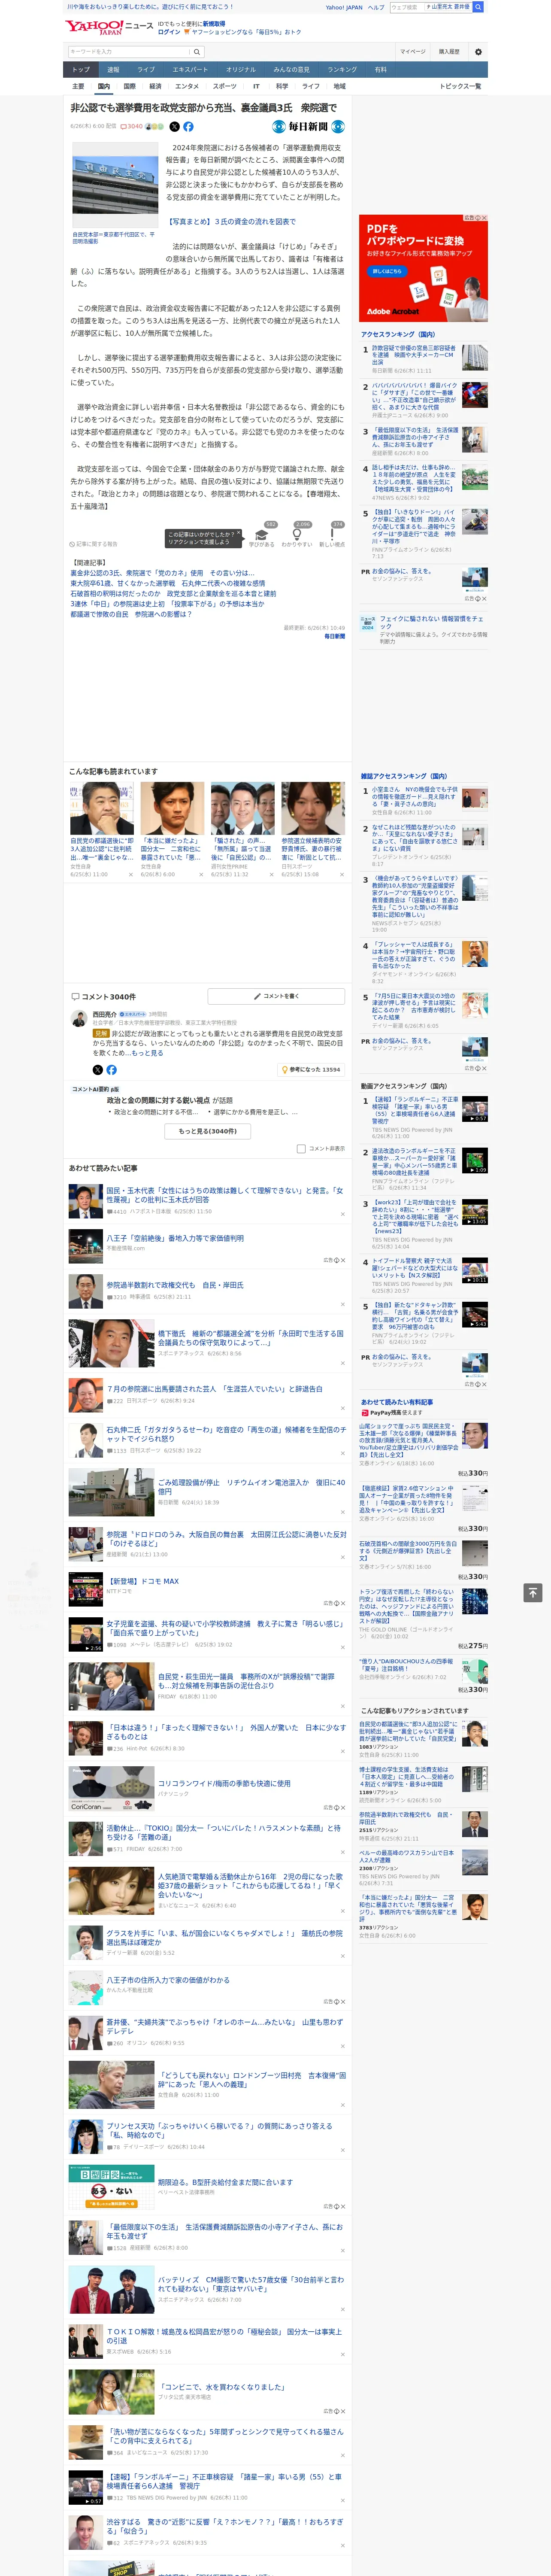
Task: React with 学びがある graduation cap icon
Action: pos(262,534)
